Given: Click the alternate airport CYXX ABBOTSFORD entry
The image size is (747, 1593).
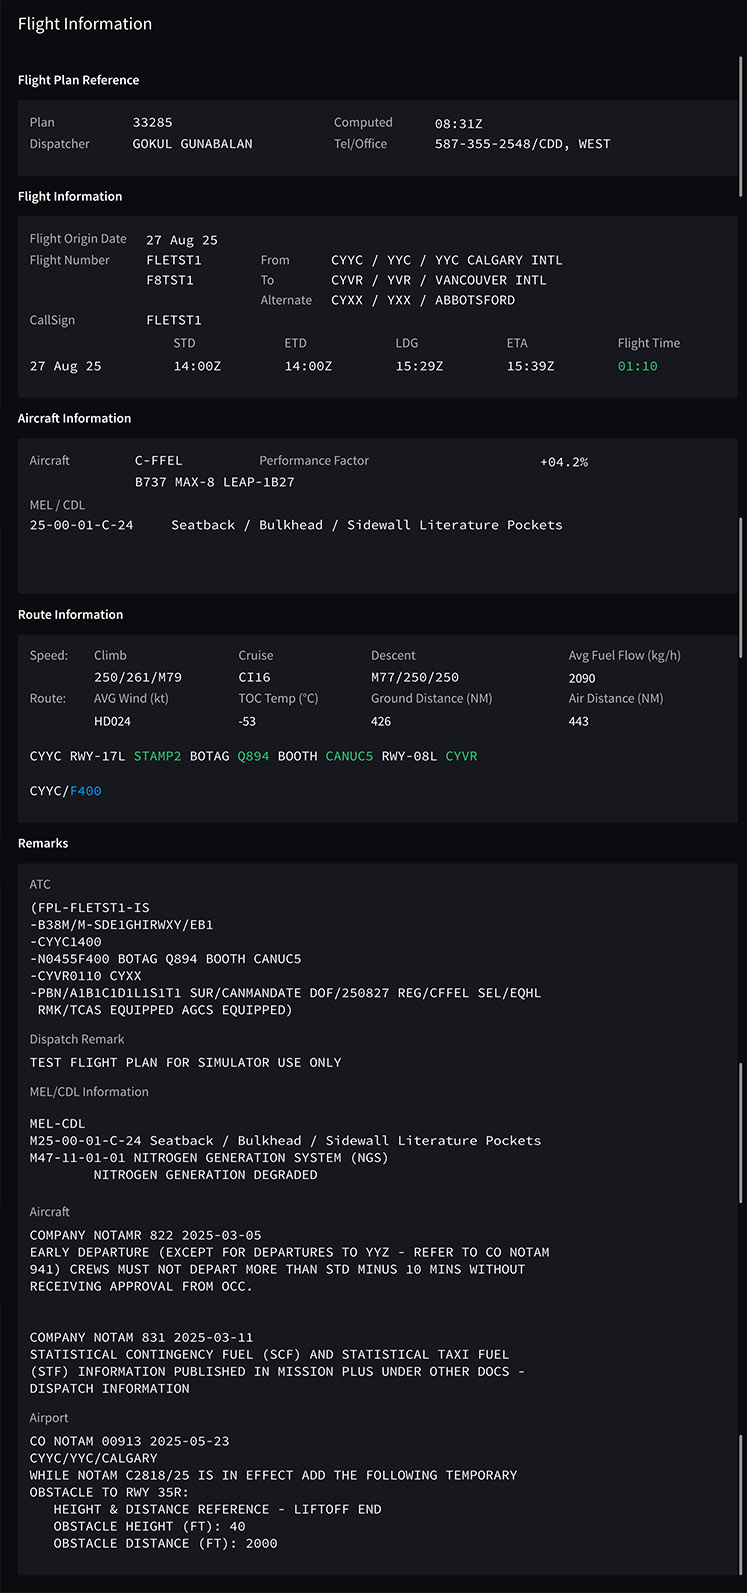Looking at the screenshot, I should pyautogui.click(x=423, y=300).
